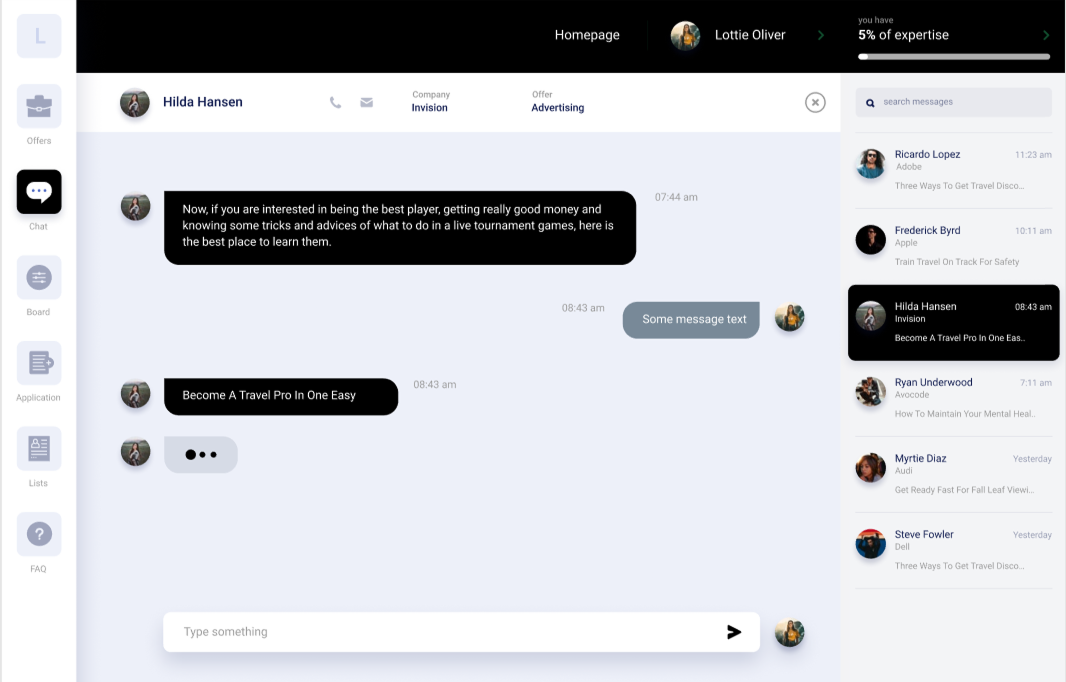Call Hilda Hansen with phone icon

335,102
